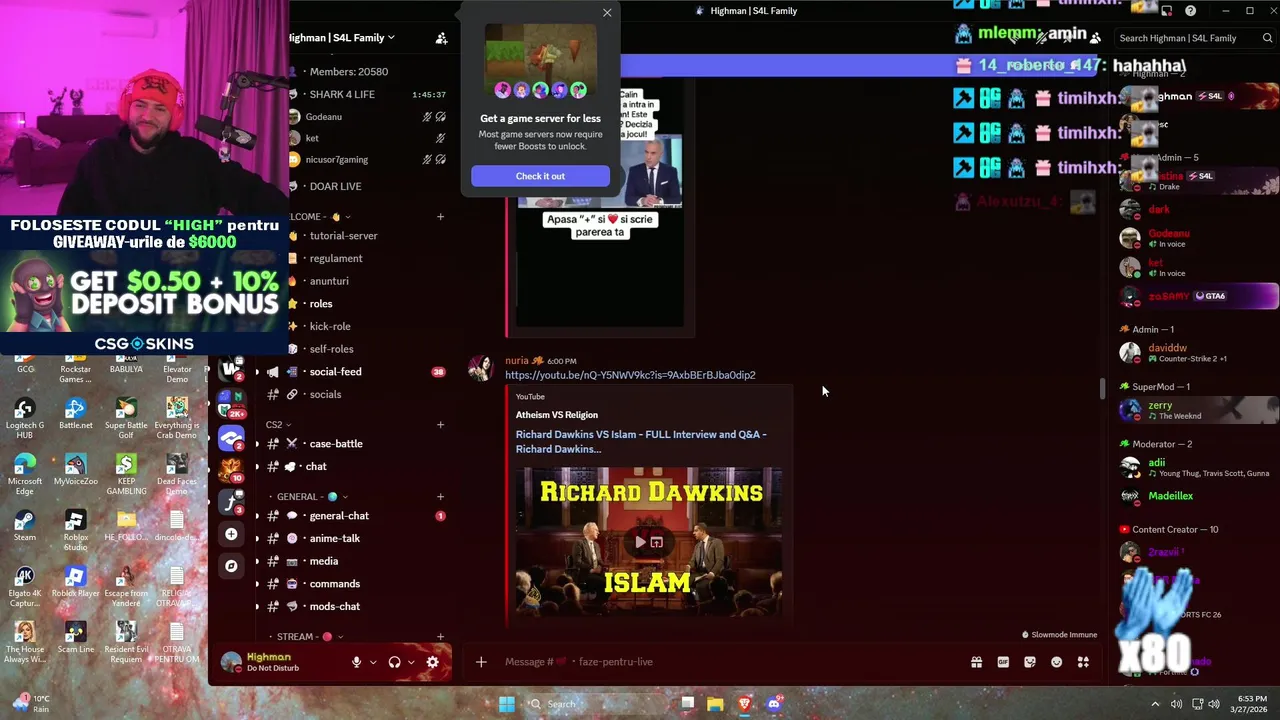Screen dimensions: 1280x720
Task: Click the Discord taskbar icon
Action: click(773, 704)
